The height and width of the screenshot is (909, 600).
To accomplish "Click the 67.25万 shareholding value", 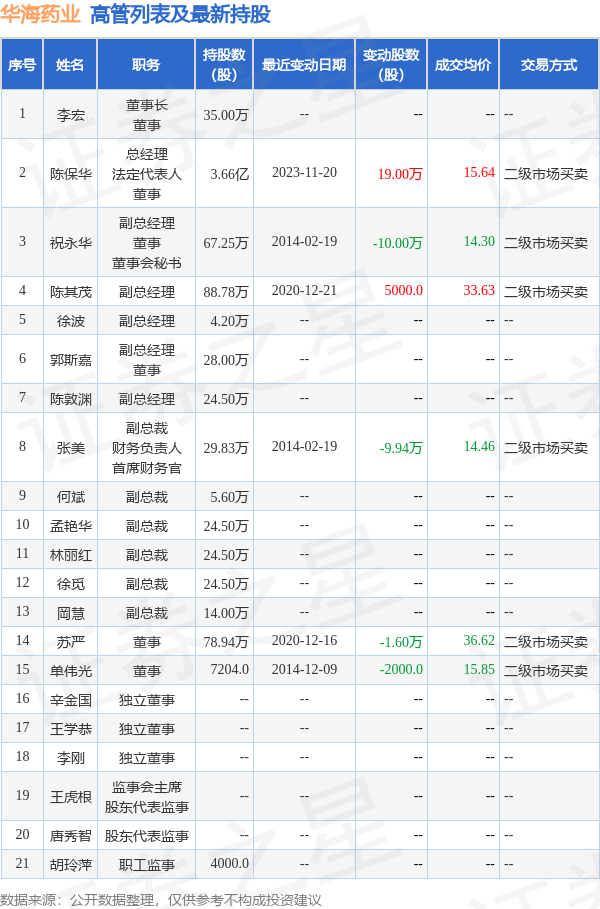I will [226, 242].
